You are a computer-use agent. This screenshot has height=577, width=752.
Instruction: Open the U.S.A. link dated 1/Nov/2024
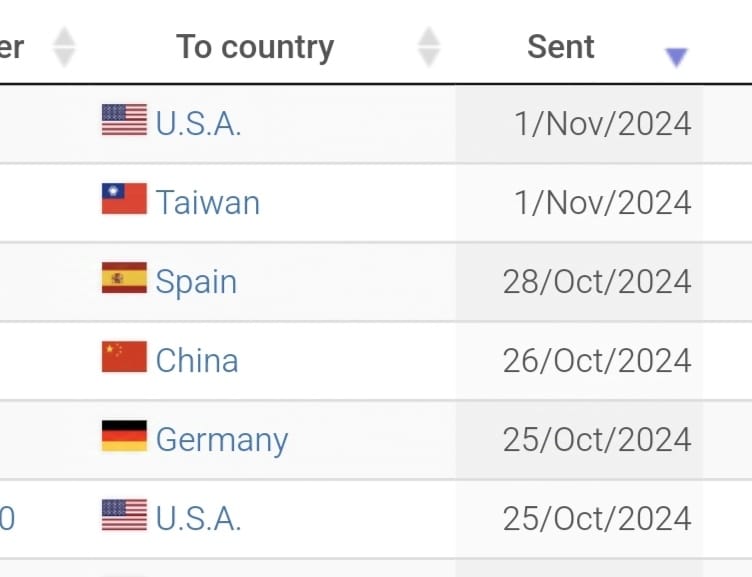[198, 124]
